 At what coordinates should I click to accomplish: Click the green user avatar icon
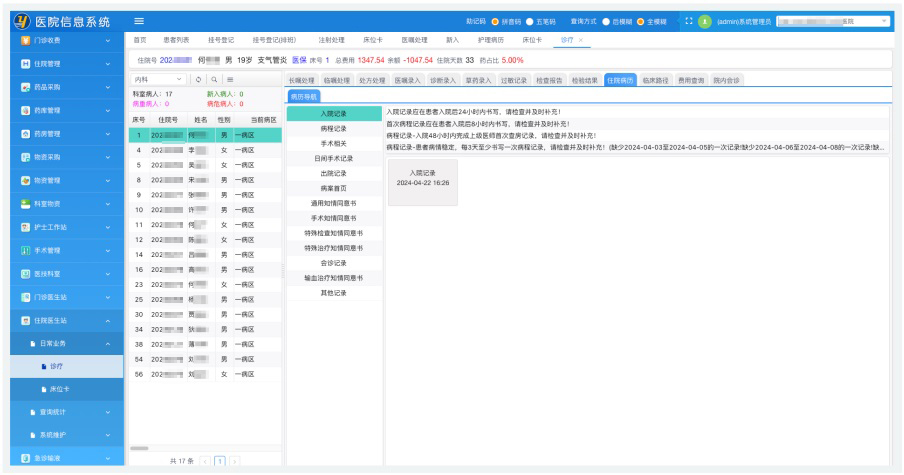tap(705, 21)
